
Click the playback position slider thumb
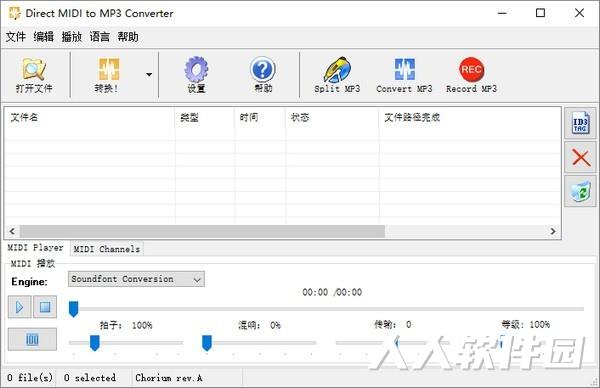point(73,309)
